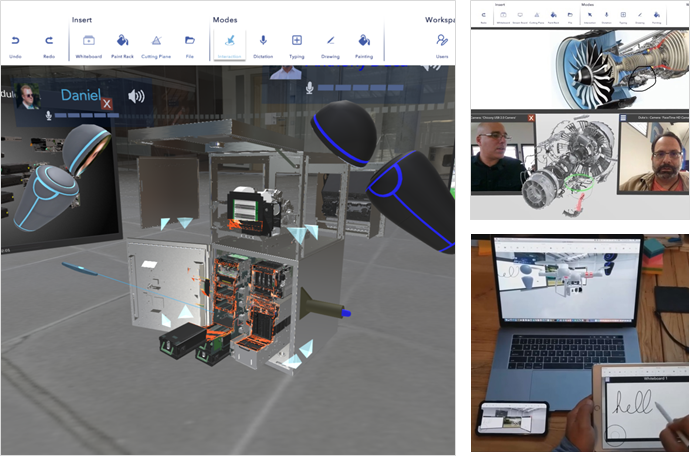Image resolution: width=697 pixels, height=456 pixels.
Task: Switch to Dictation mode in the large toolbar
Action: (x=263, y=46)
